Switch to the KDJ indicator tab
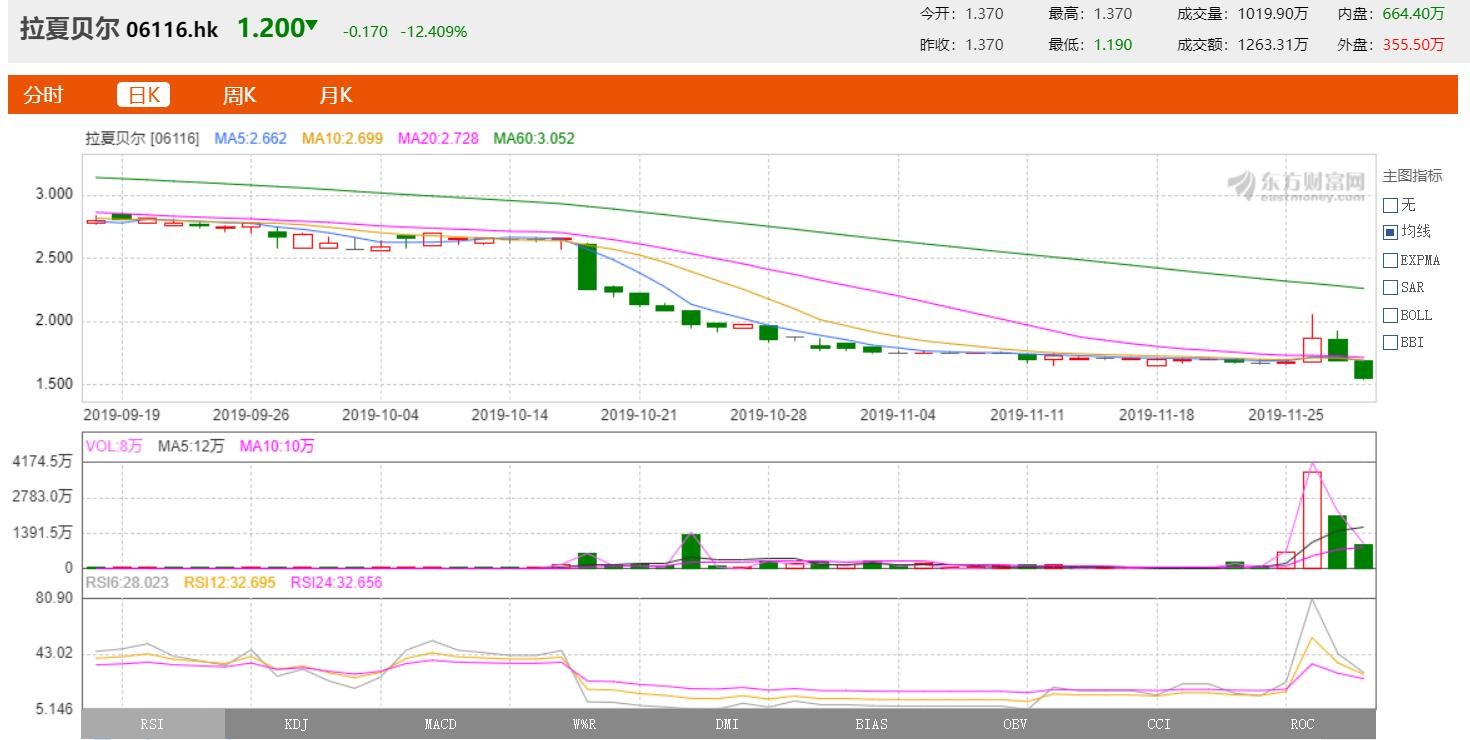 [297, 724]
